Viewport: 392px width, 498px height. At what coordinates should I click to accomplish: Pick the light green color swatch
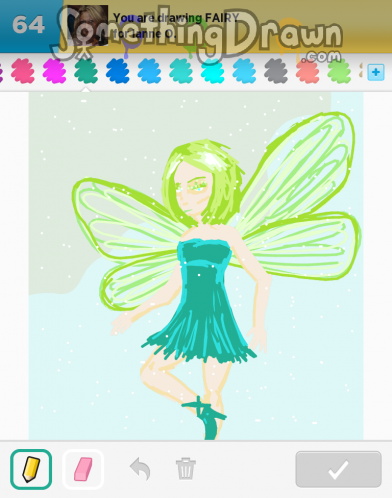click(x=339, y=71)
